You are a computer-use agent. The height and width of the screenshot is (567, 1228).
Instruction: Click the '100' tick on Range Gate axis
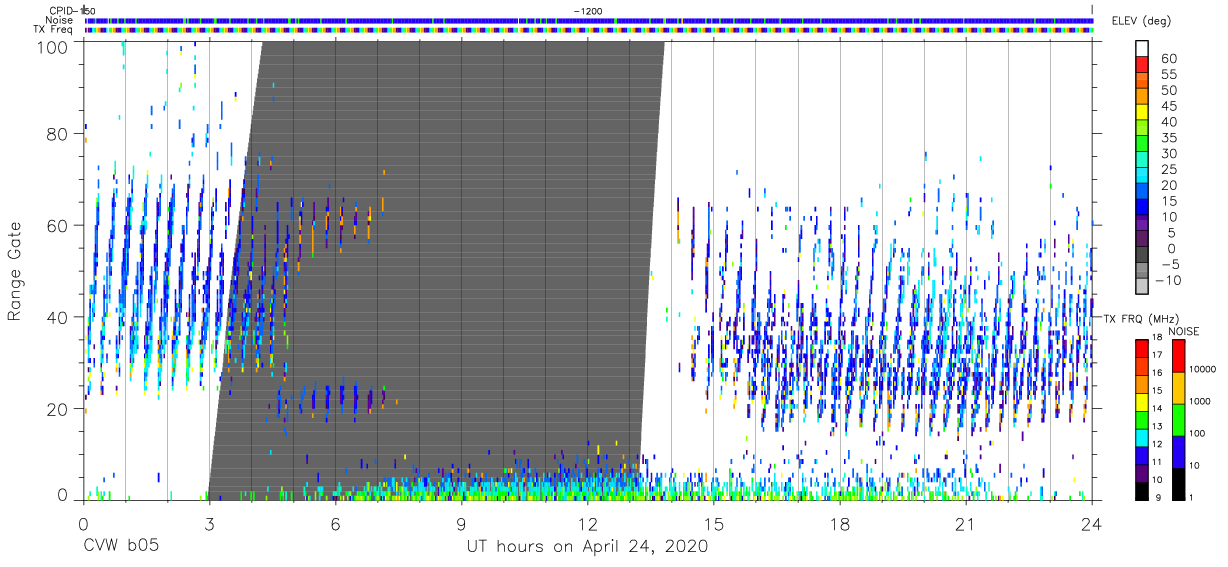52,47
